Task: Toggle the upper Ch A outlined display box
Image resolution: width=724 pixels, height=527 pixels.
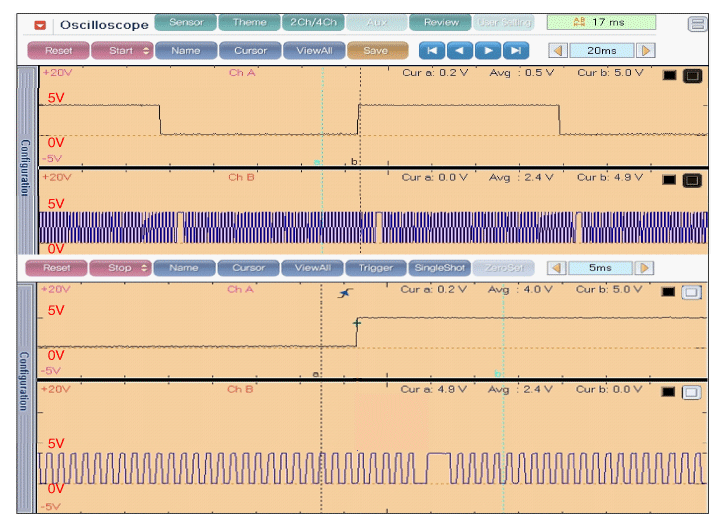Action: point(691,75)
